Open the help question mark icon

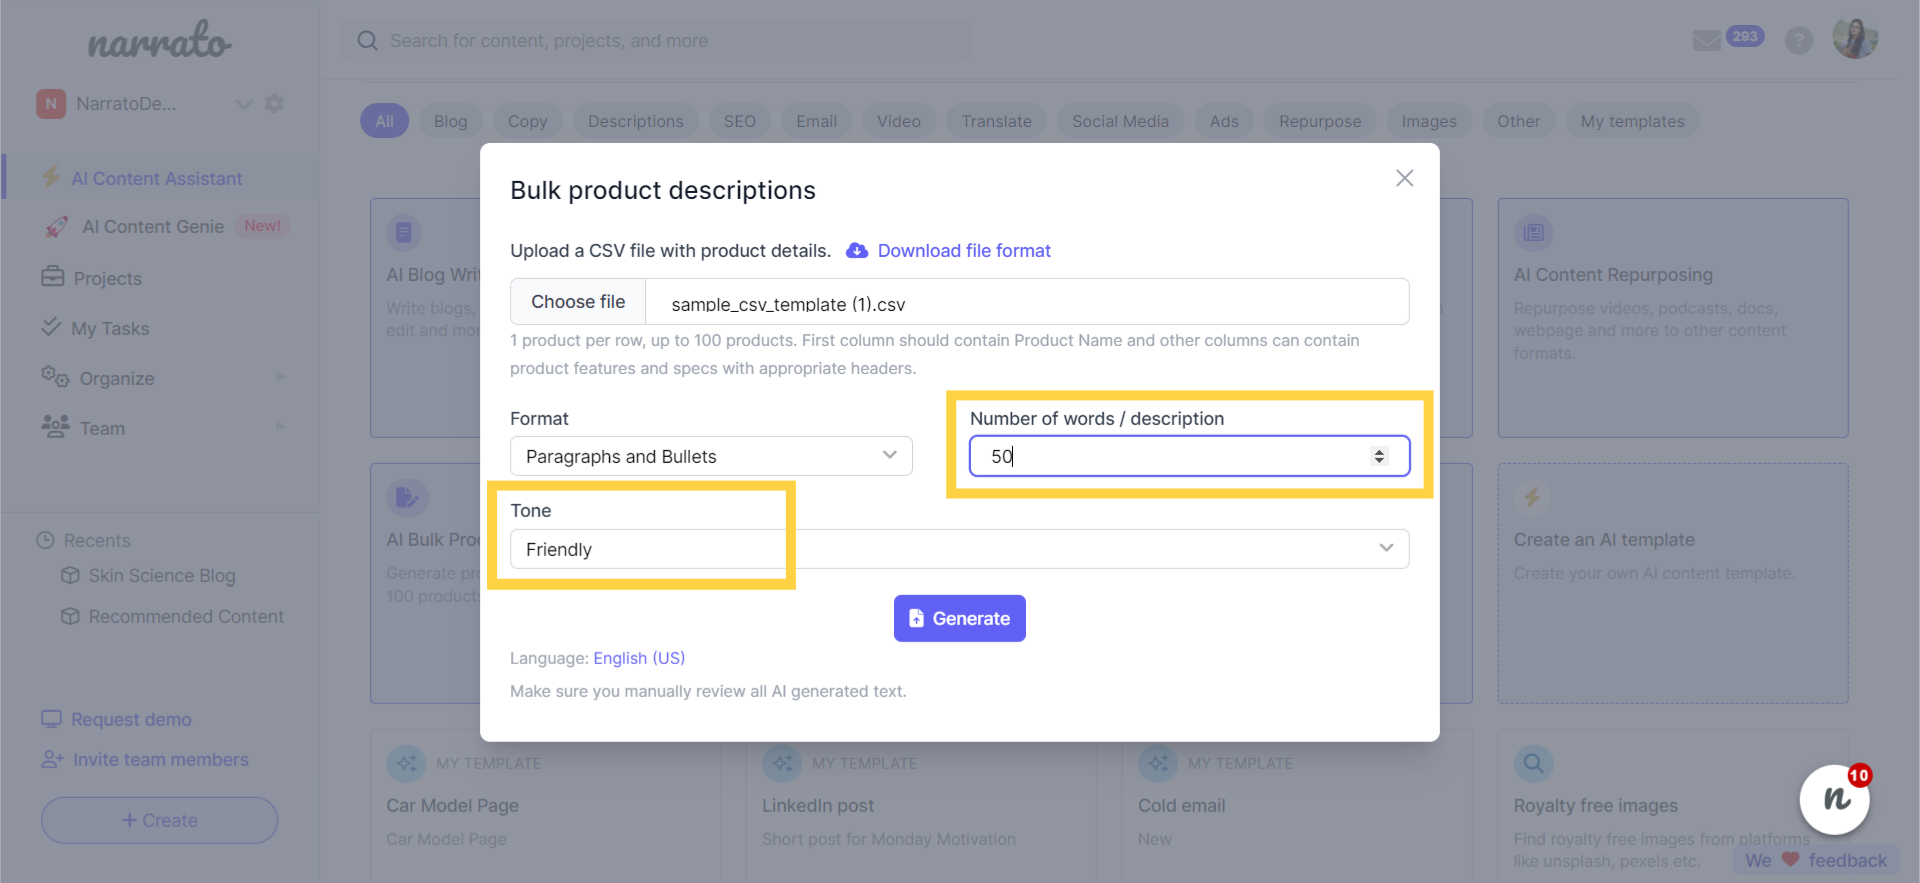1799,40
